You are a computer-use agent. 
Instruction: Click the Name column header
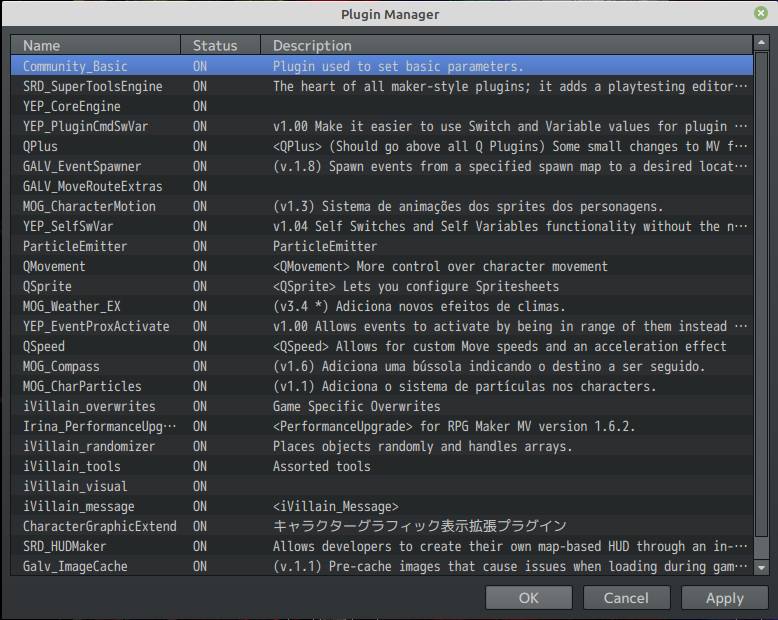[x=96, y=45]
